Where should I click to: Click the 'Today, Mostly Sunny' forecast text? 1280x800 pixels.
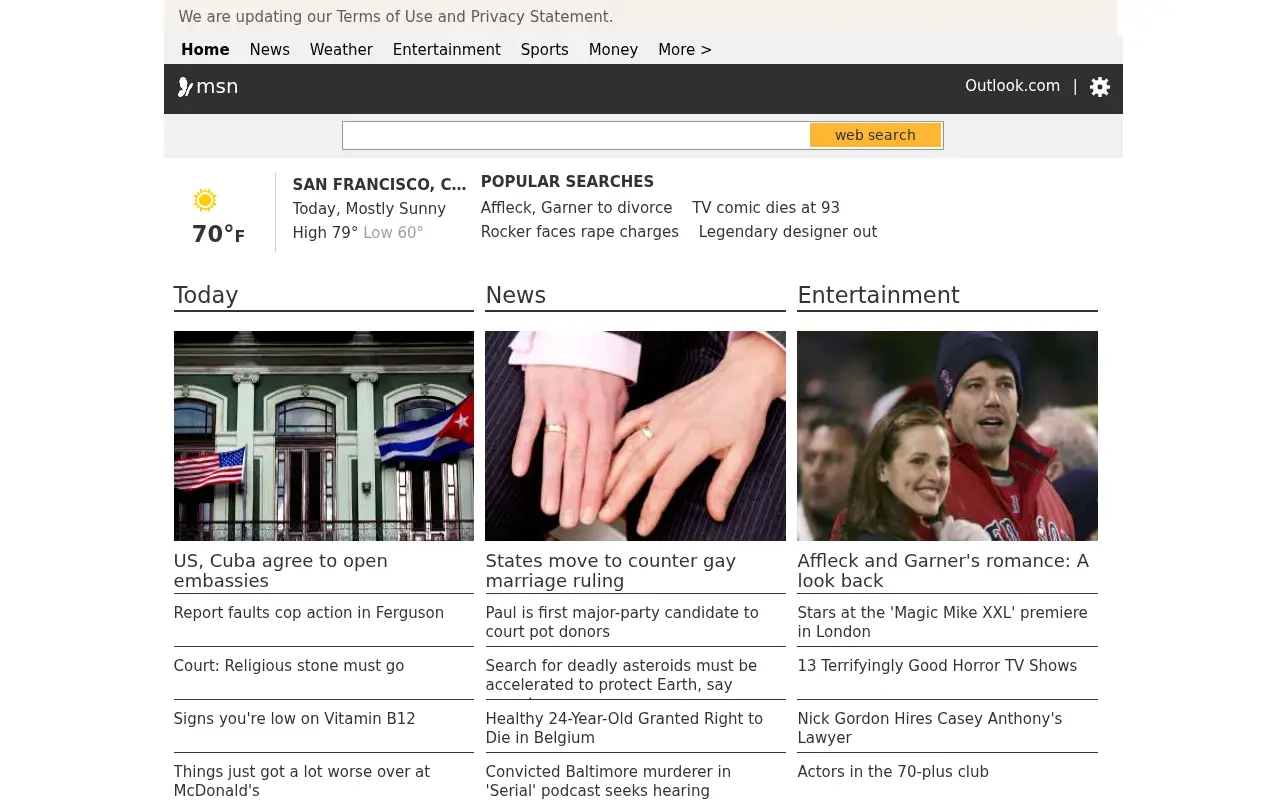coord(369,209)
